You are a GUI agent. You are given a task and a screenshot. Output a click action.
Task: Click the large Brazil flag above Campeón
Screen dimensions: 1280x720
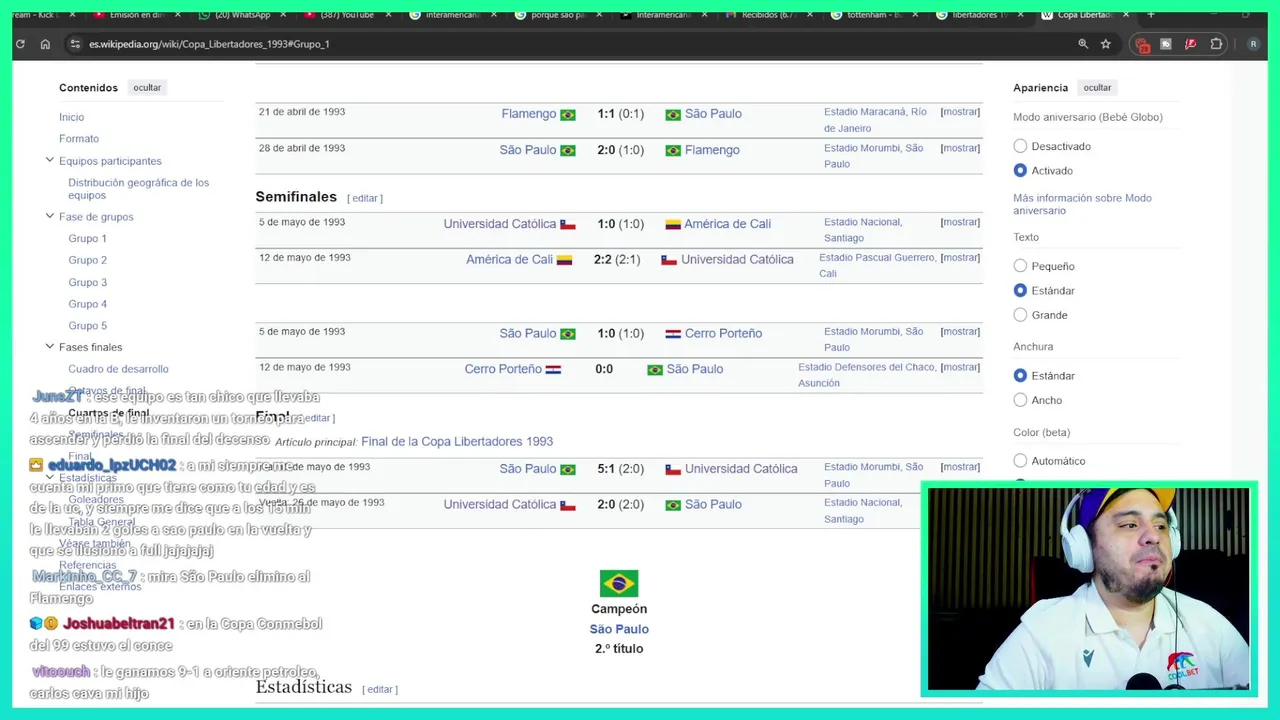[x=619, y=583]
